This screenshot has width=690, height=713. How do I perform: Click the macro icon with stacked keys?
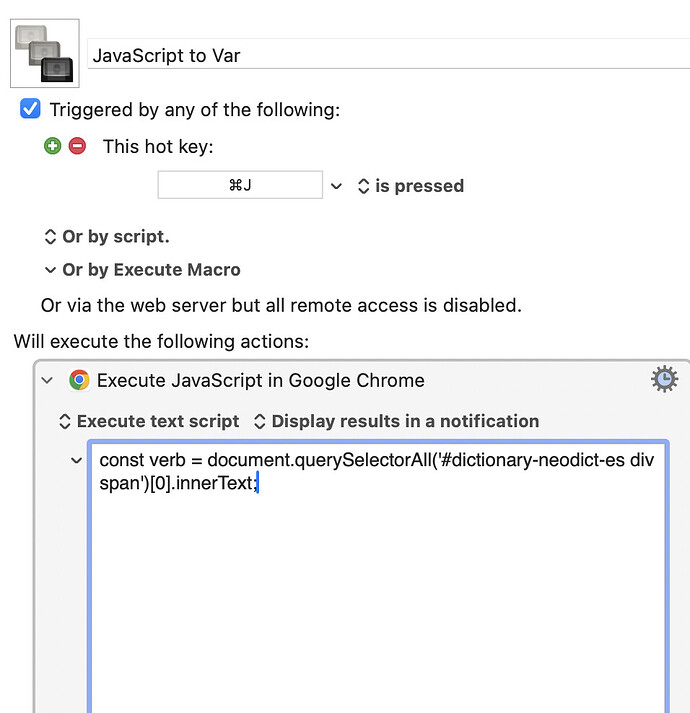coord(45,53)
